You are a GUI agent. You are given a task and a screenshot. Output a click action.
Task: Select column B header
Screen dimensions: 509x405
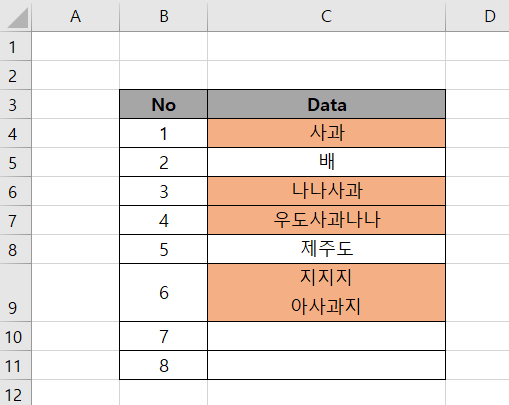point(164,16)
